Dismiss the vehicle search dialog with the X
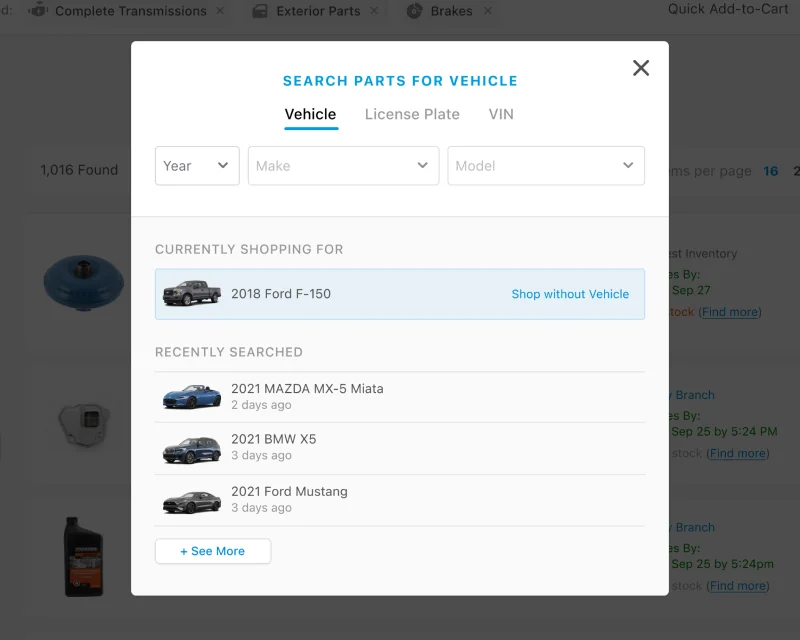The image size is (800, 640). click(x=641, y=68)
